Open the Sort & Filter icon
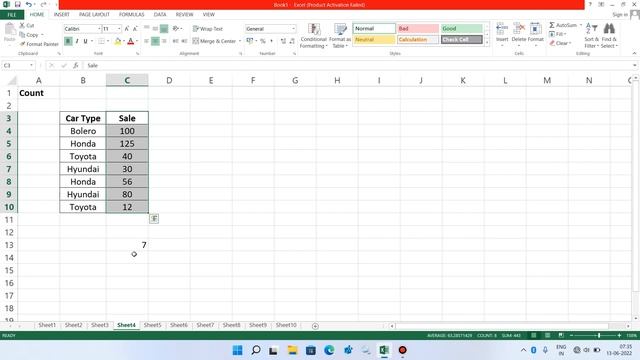The height and width of the screenshot is (360, 640). (591, 29)
